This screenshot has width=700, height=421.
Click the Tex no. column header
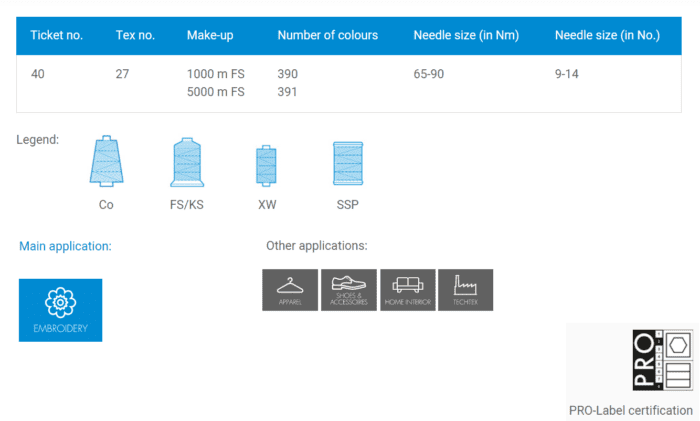click(x=135, y=36)
